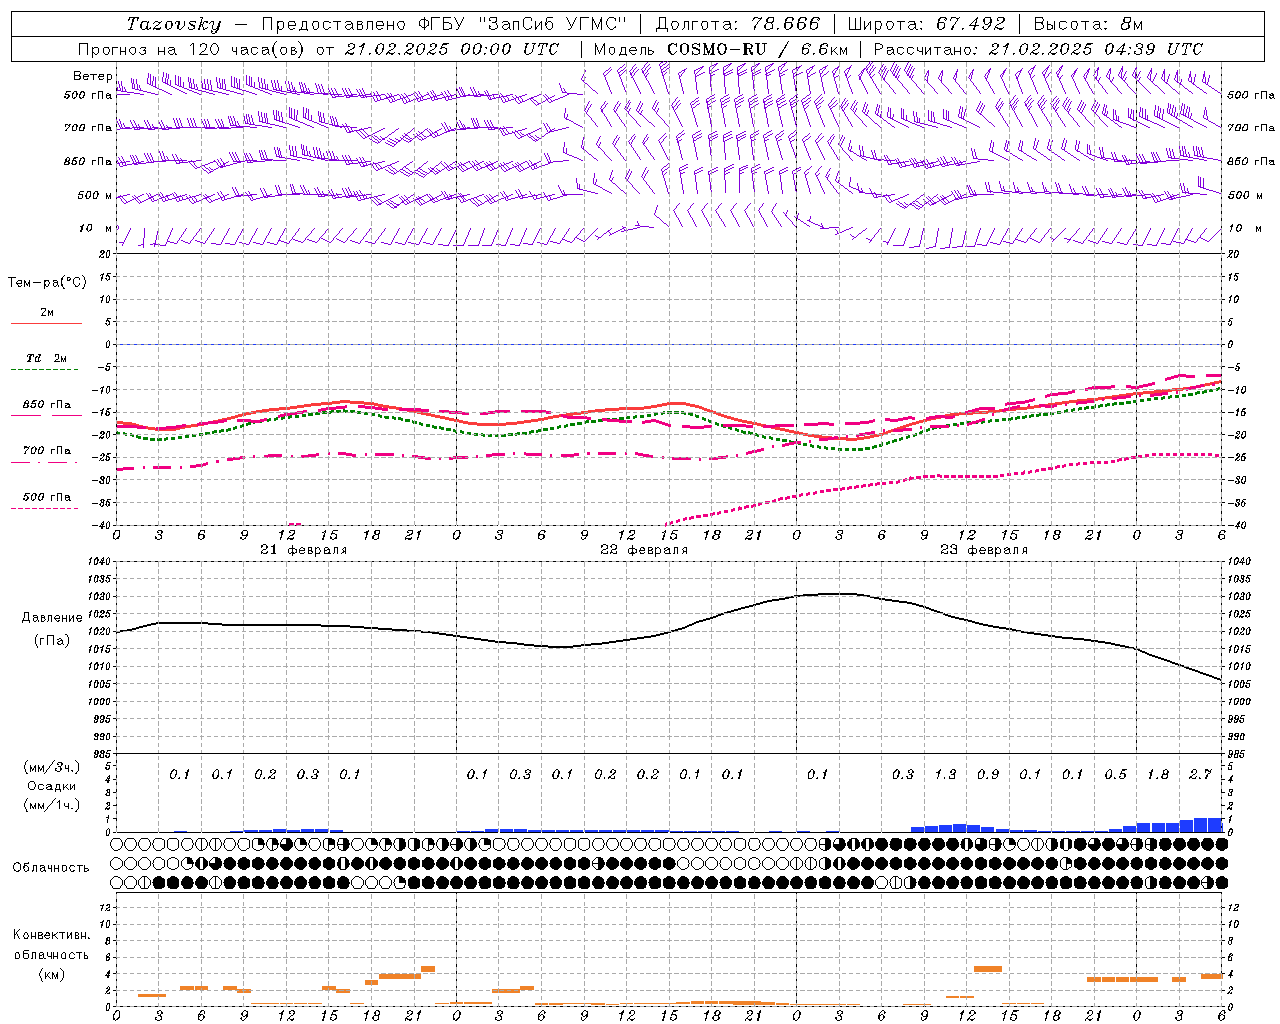Click the '(гПа)' unit under Давление

(x=52, y=640)
